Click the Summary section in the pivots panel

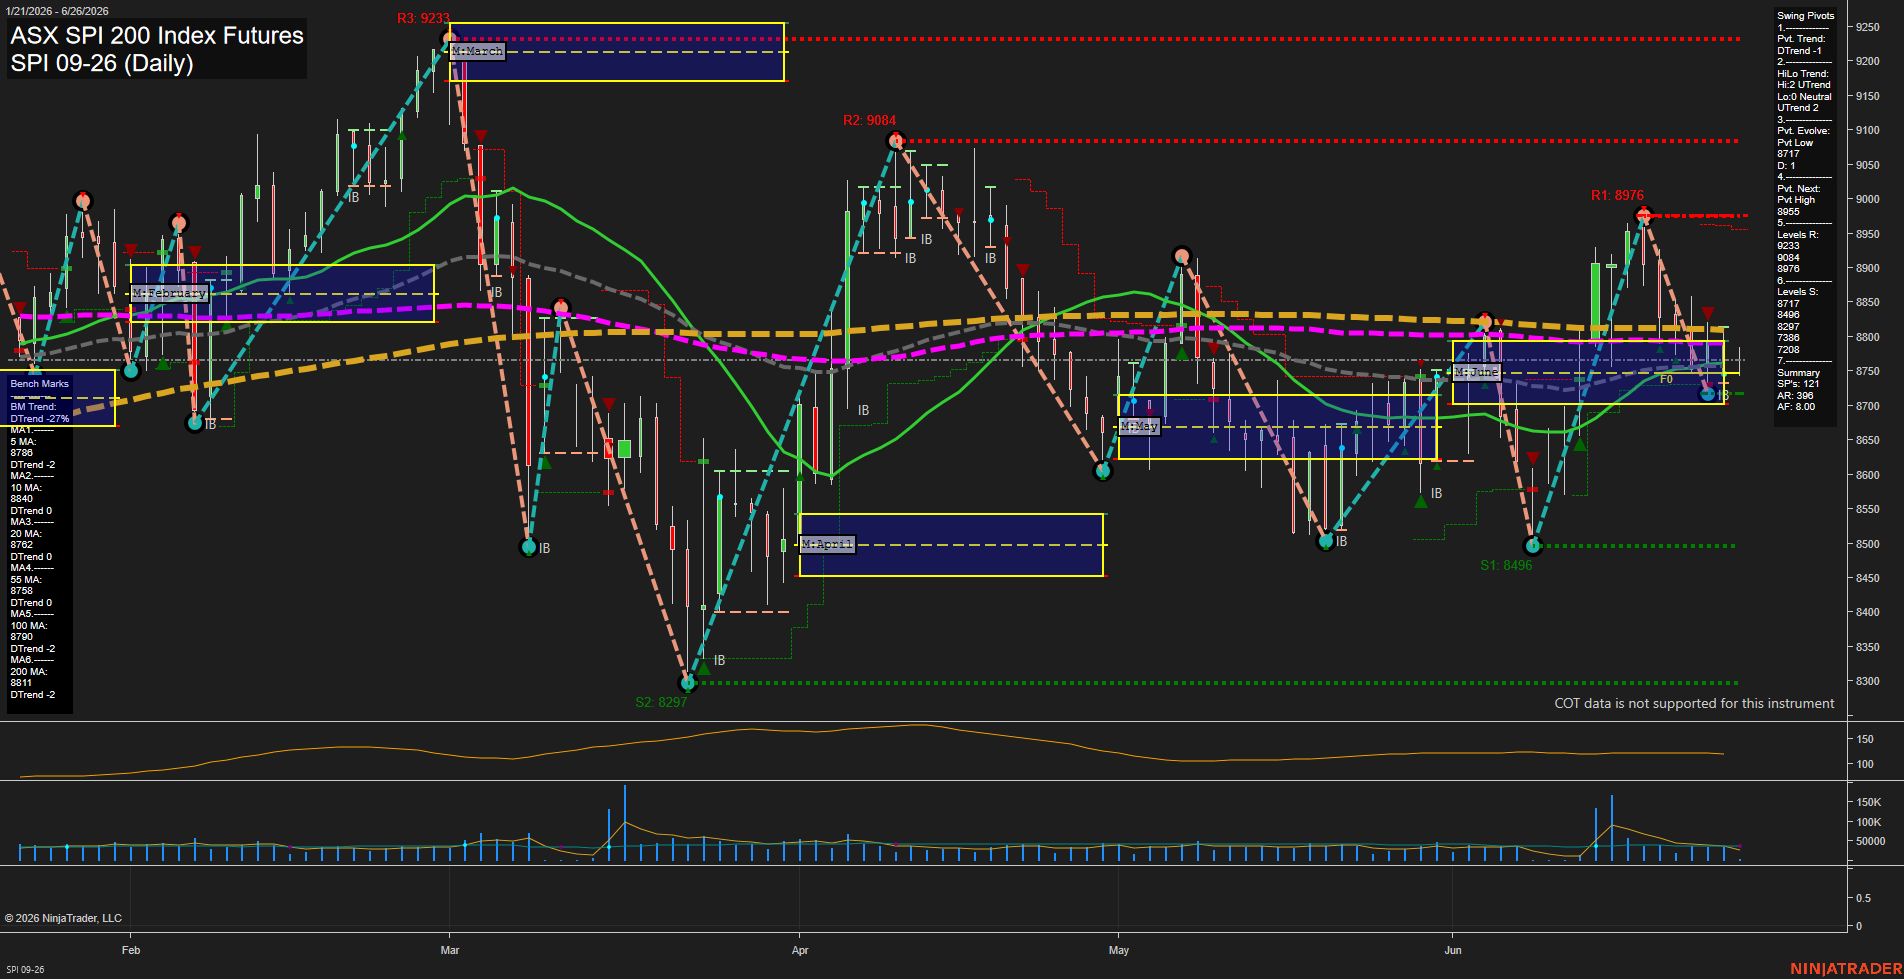(x=1798, y=390)
